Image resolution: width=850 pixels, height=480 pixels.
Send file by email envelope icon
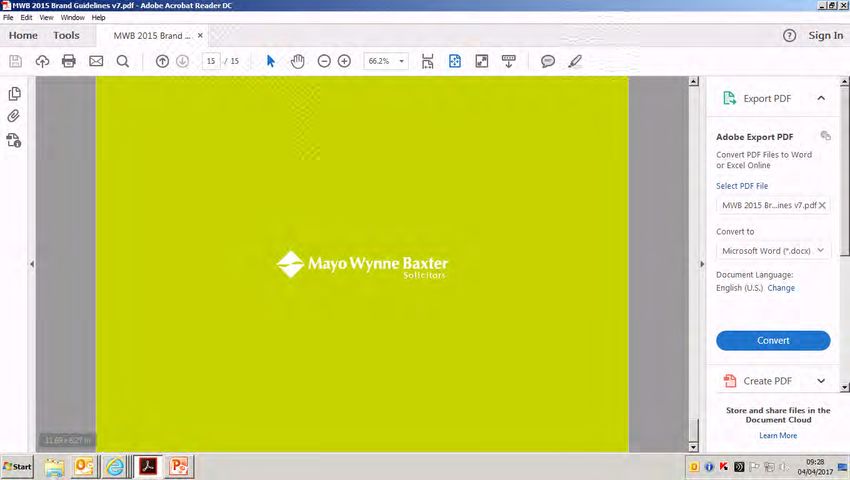click(96, 61)
